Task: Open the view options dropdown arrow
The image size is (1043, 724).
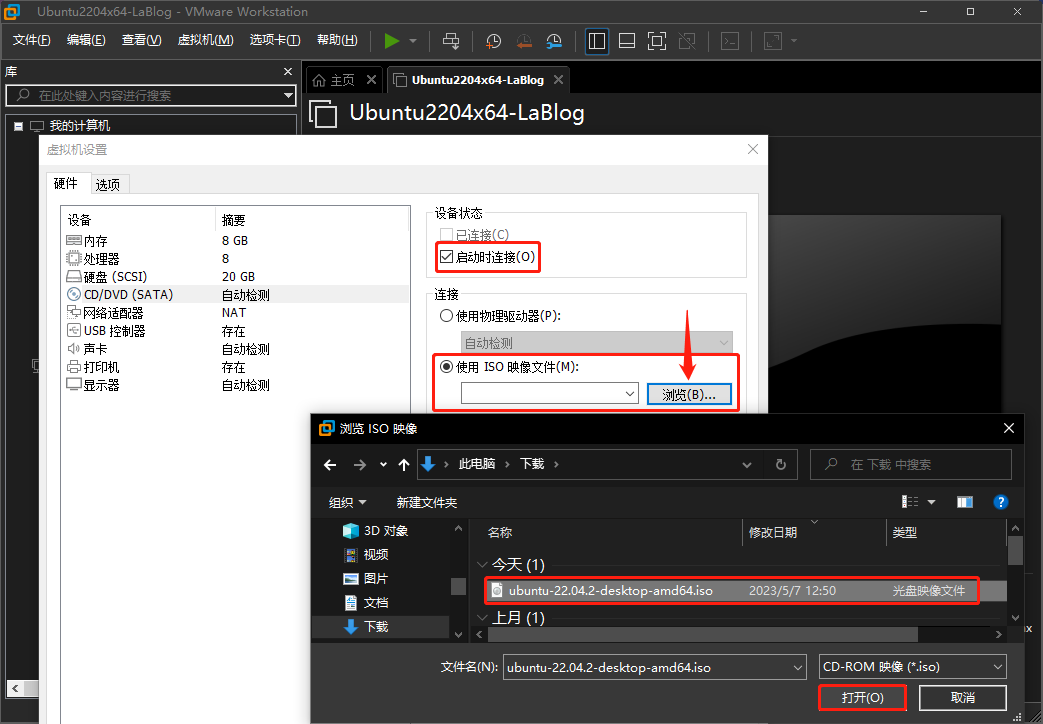Action: click(x=931, y=502)
